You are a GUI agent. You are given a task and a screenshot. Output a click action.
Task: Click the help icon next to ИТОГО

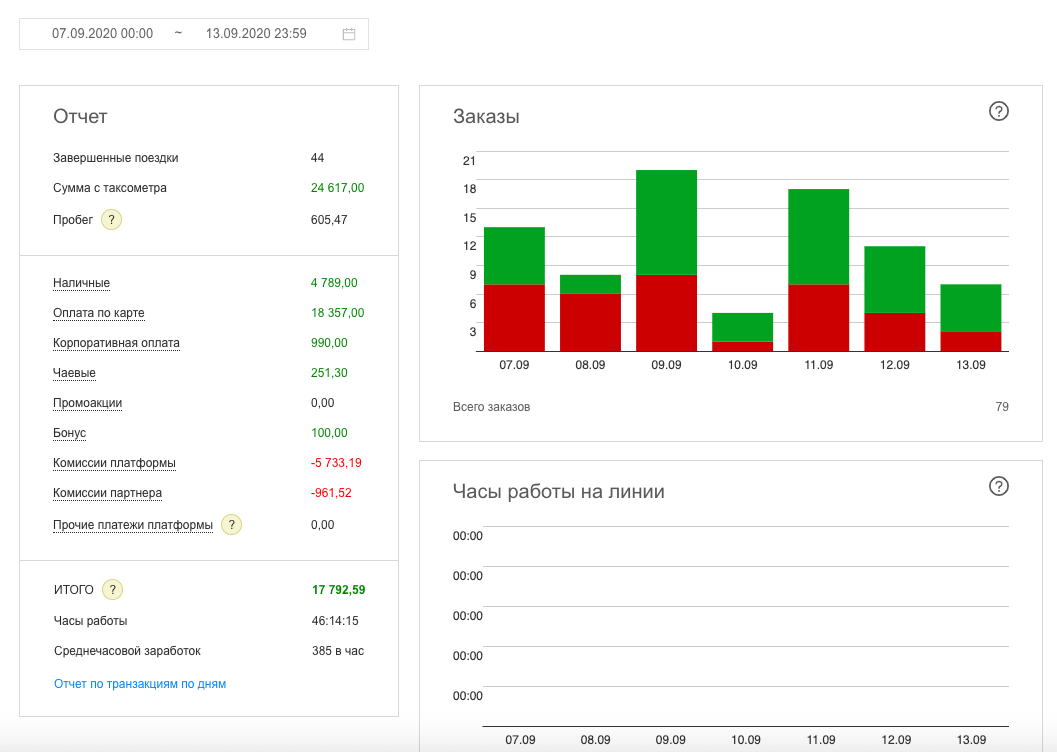pyautogui.click(x=113, y=590)
